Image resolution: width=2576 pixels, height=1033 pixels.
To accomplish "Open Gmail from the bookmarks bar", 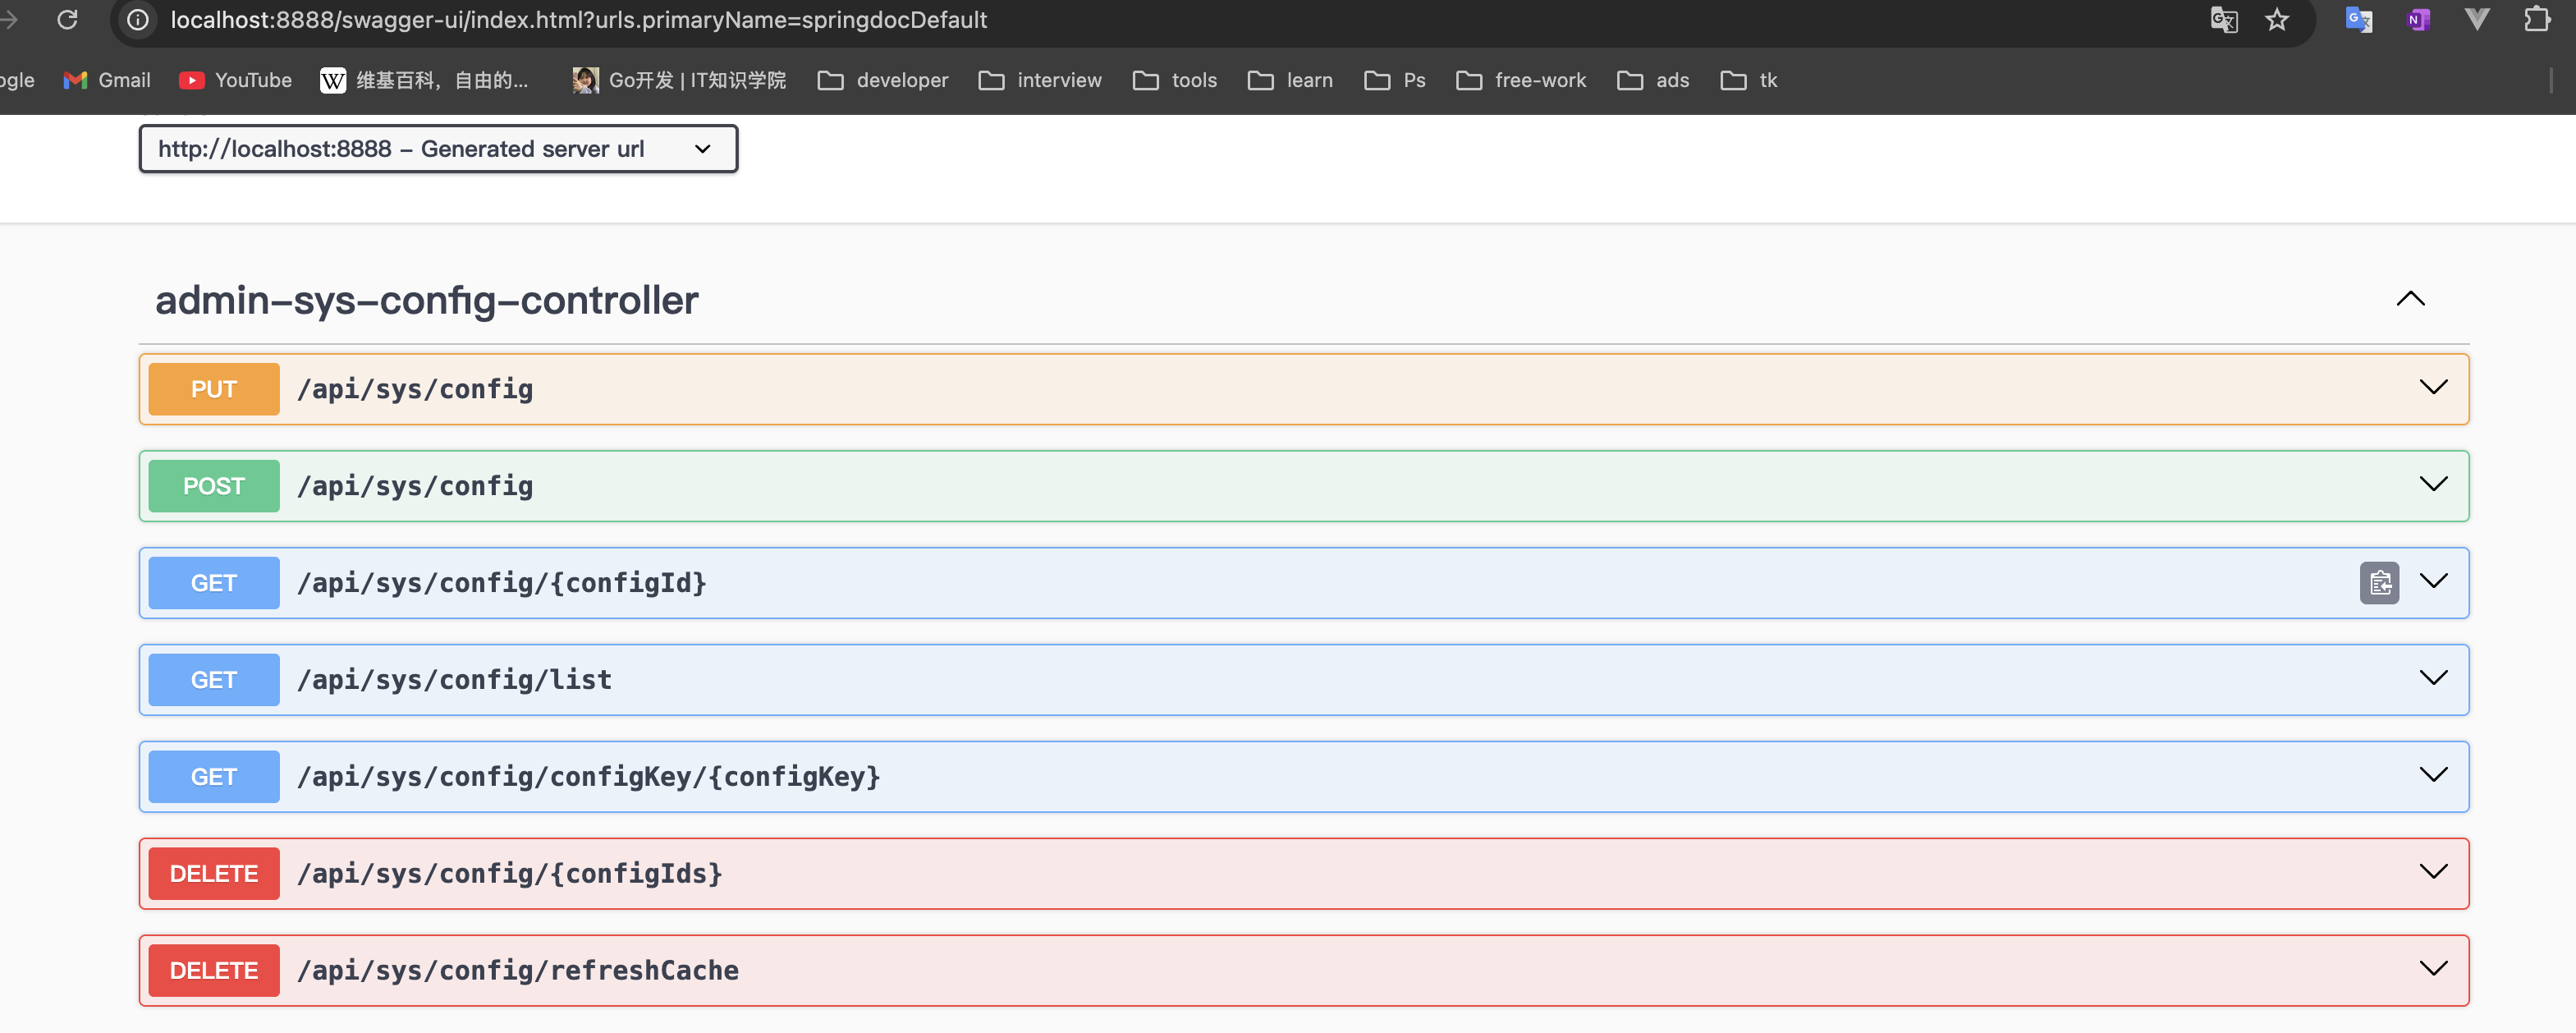I will coord(106,80).
